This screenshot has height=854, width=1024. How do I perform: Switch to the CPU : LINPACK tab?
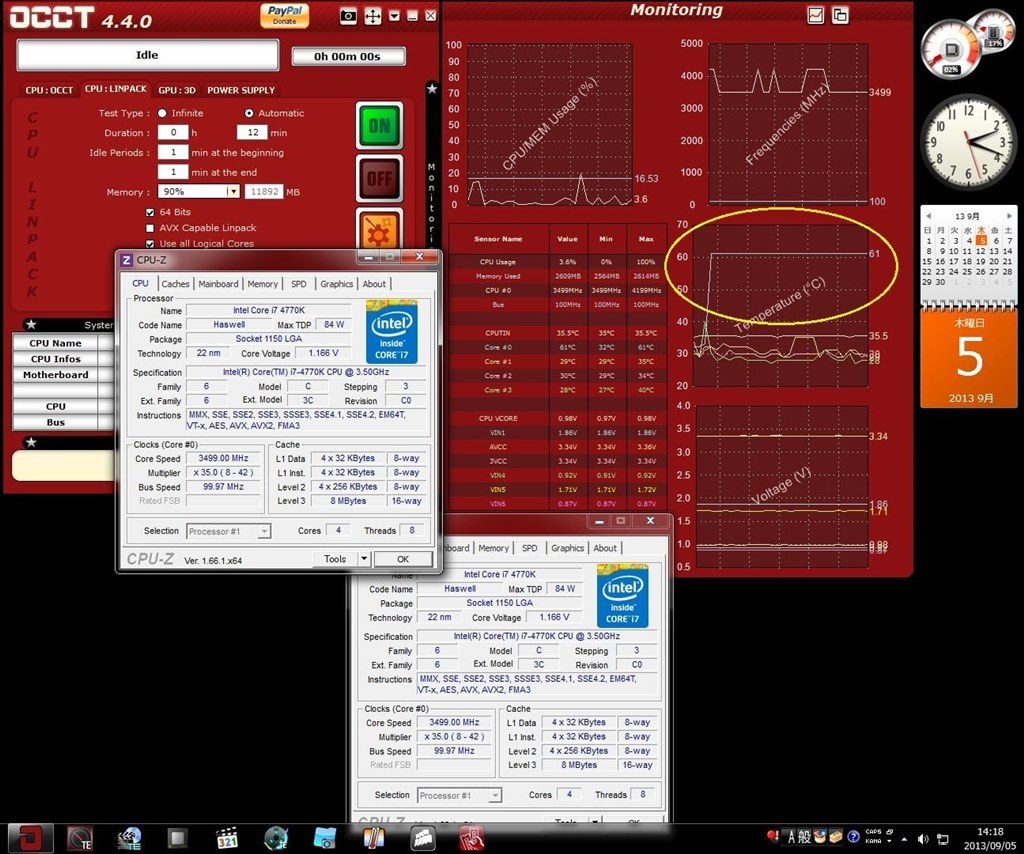pyautogui.click(x=116, y=89)
